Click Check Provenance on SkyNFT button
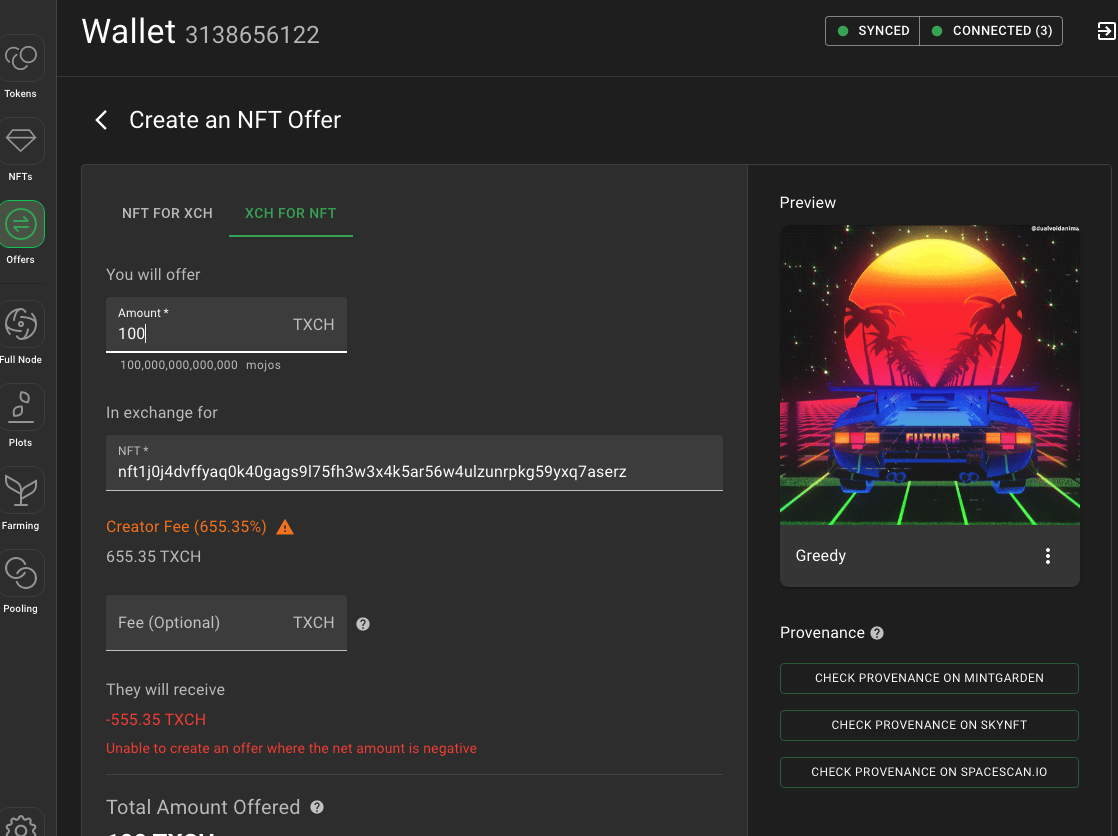1118x836 pixels. pyautogui.click(x=929, y=725)
